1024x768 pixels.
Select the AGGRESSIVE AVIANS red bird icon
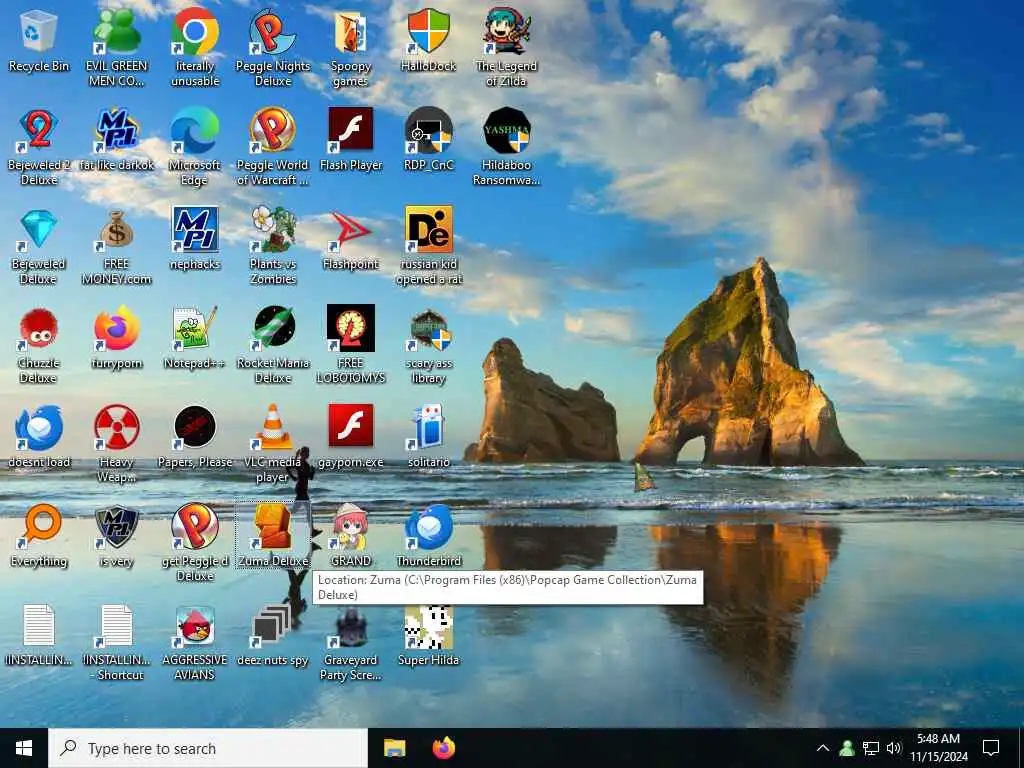195,642
